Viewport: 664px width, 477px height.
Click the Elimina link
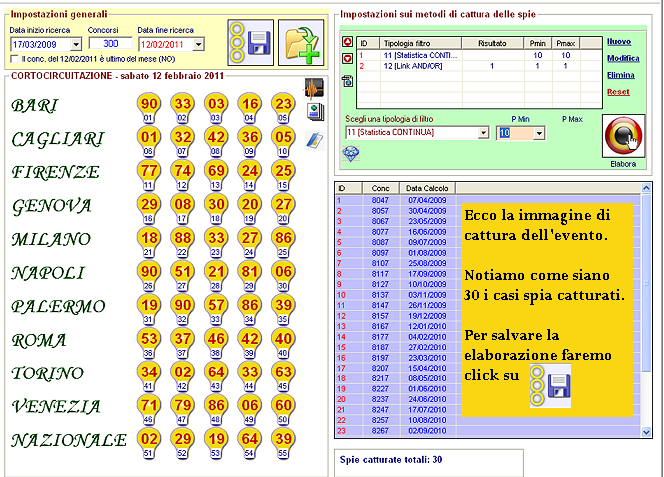click(620, 75)
